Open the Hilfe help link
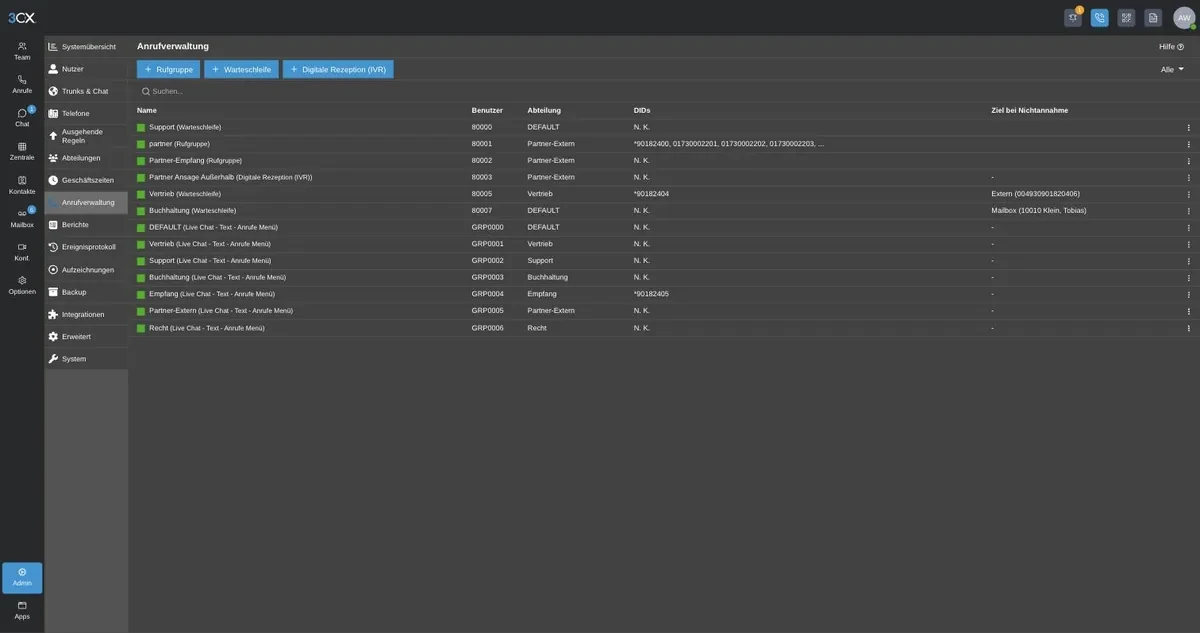Image resolution: width=1200 pixels, height=633 pixels. click(1171, 46)
